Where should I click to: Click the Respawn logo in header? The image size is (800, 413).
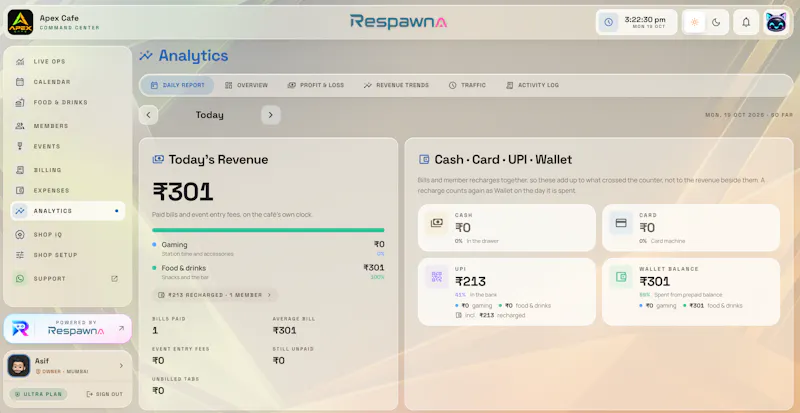(x=398, y=21)
